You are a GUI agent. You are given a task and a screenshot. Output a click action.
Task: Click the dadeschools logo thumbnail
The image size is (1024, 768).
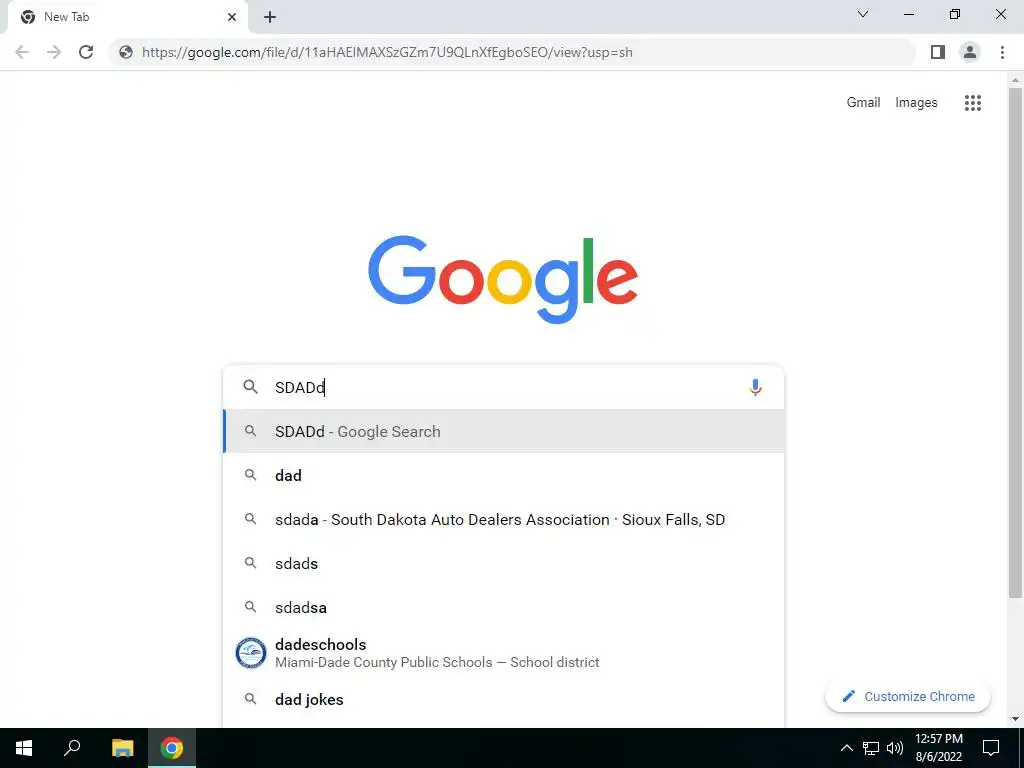[251, 653]
